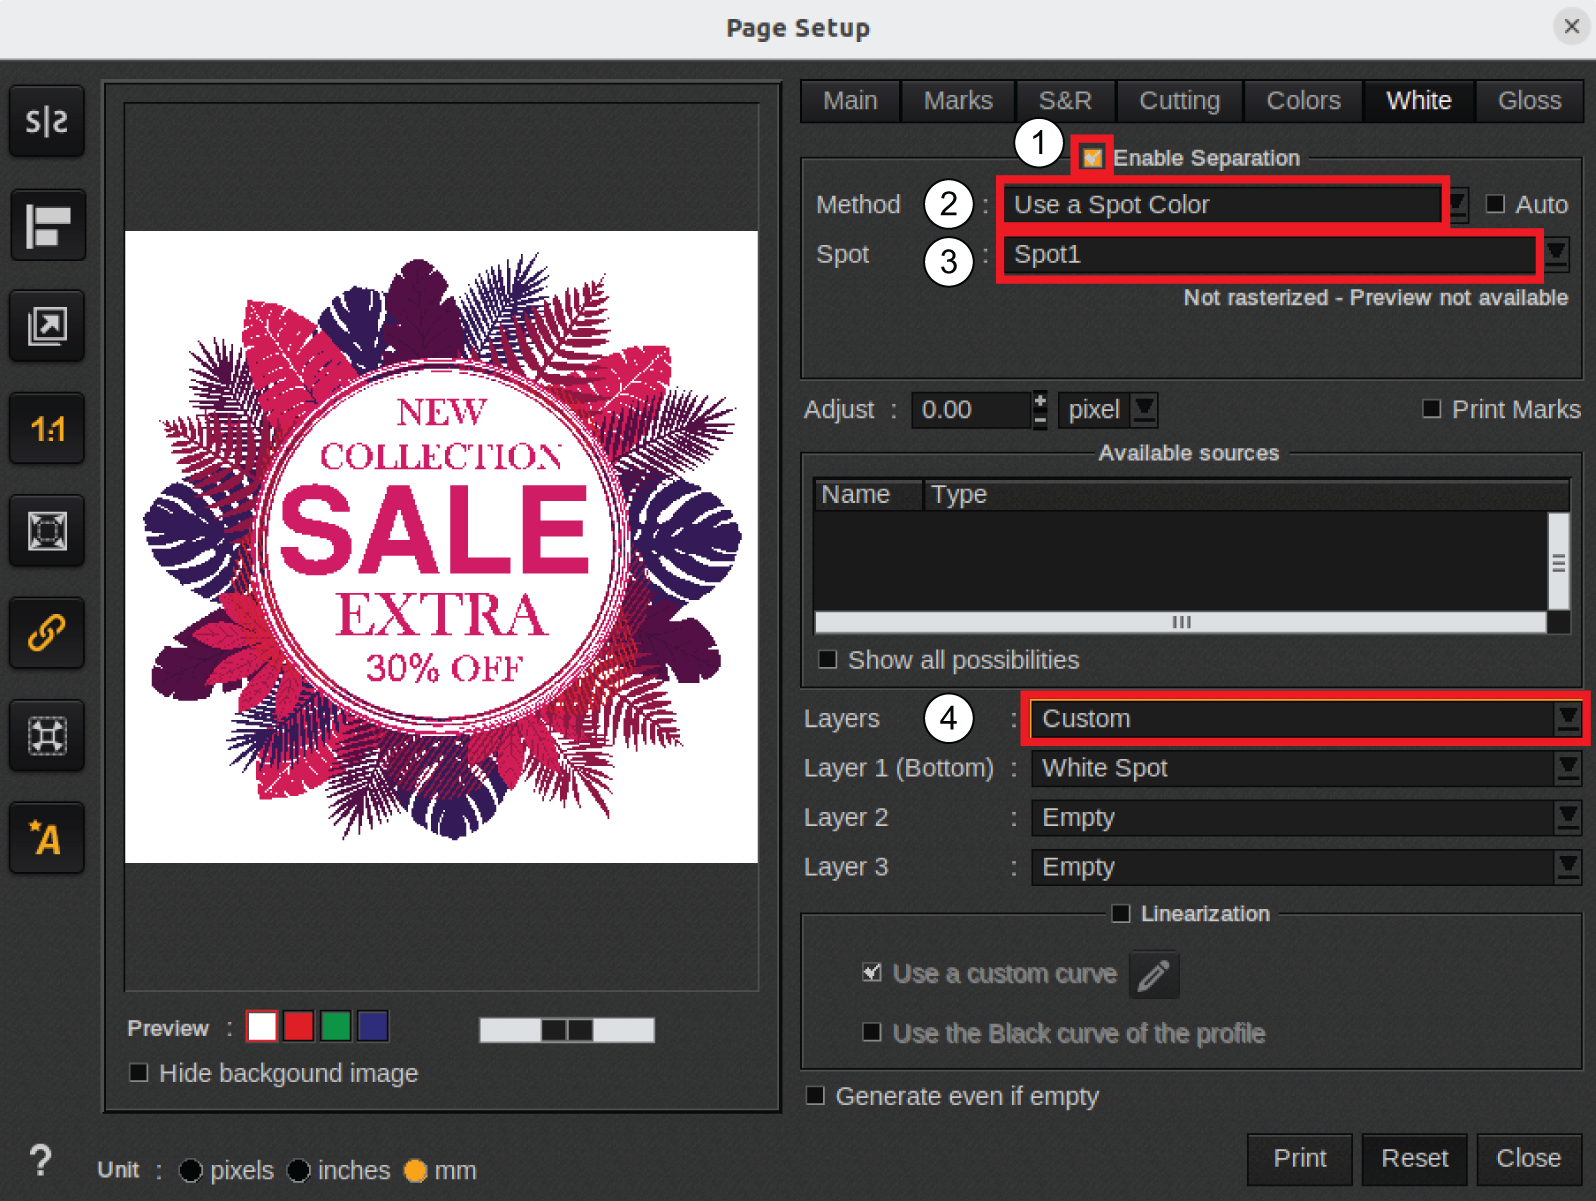Open Layer 1 White Spot dropdown

1567,768
